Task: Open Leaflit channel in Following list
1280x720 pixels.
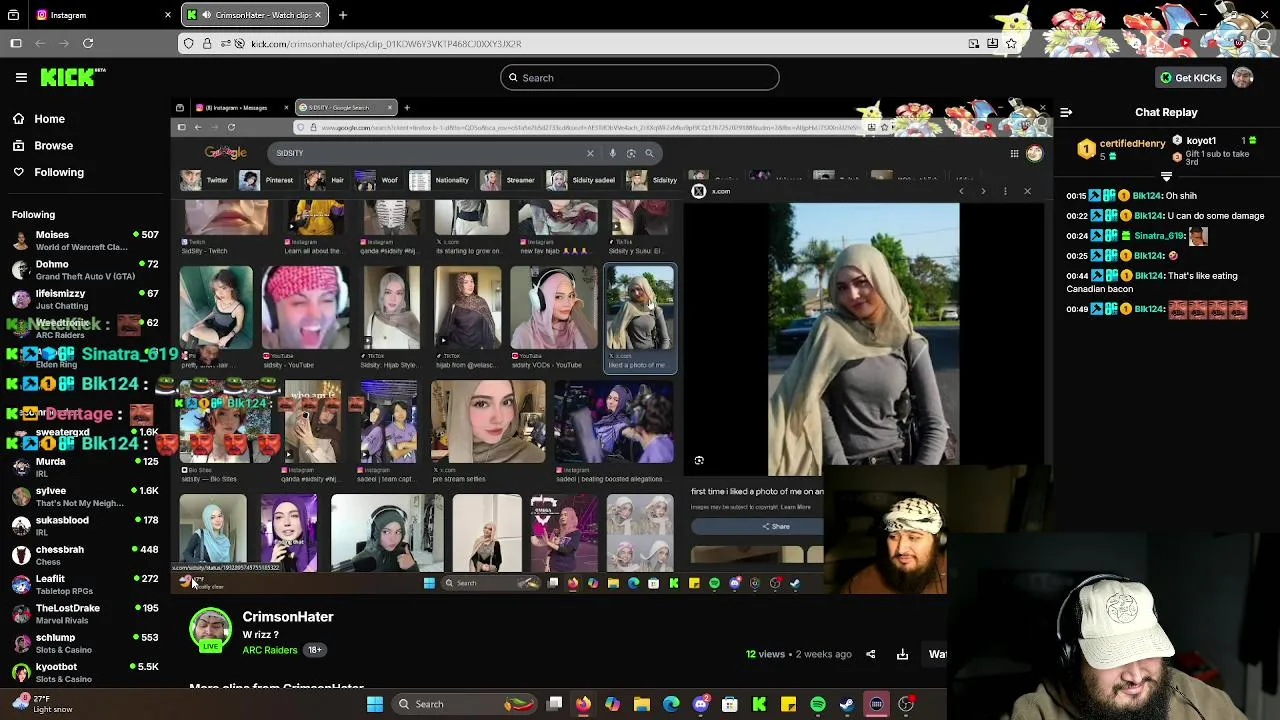Action: [x=85, y=584]
